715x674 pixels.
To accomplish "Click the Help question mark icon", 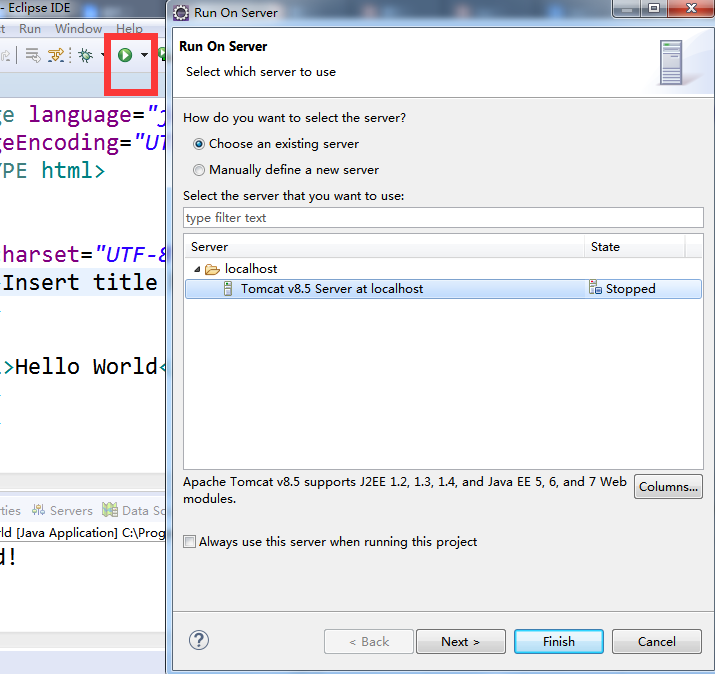I will coord(199,641).
